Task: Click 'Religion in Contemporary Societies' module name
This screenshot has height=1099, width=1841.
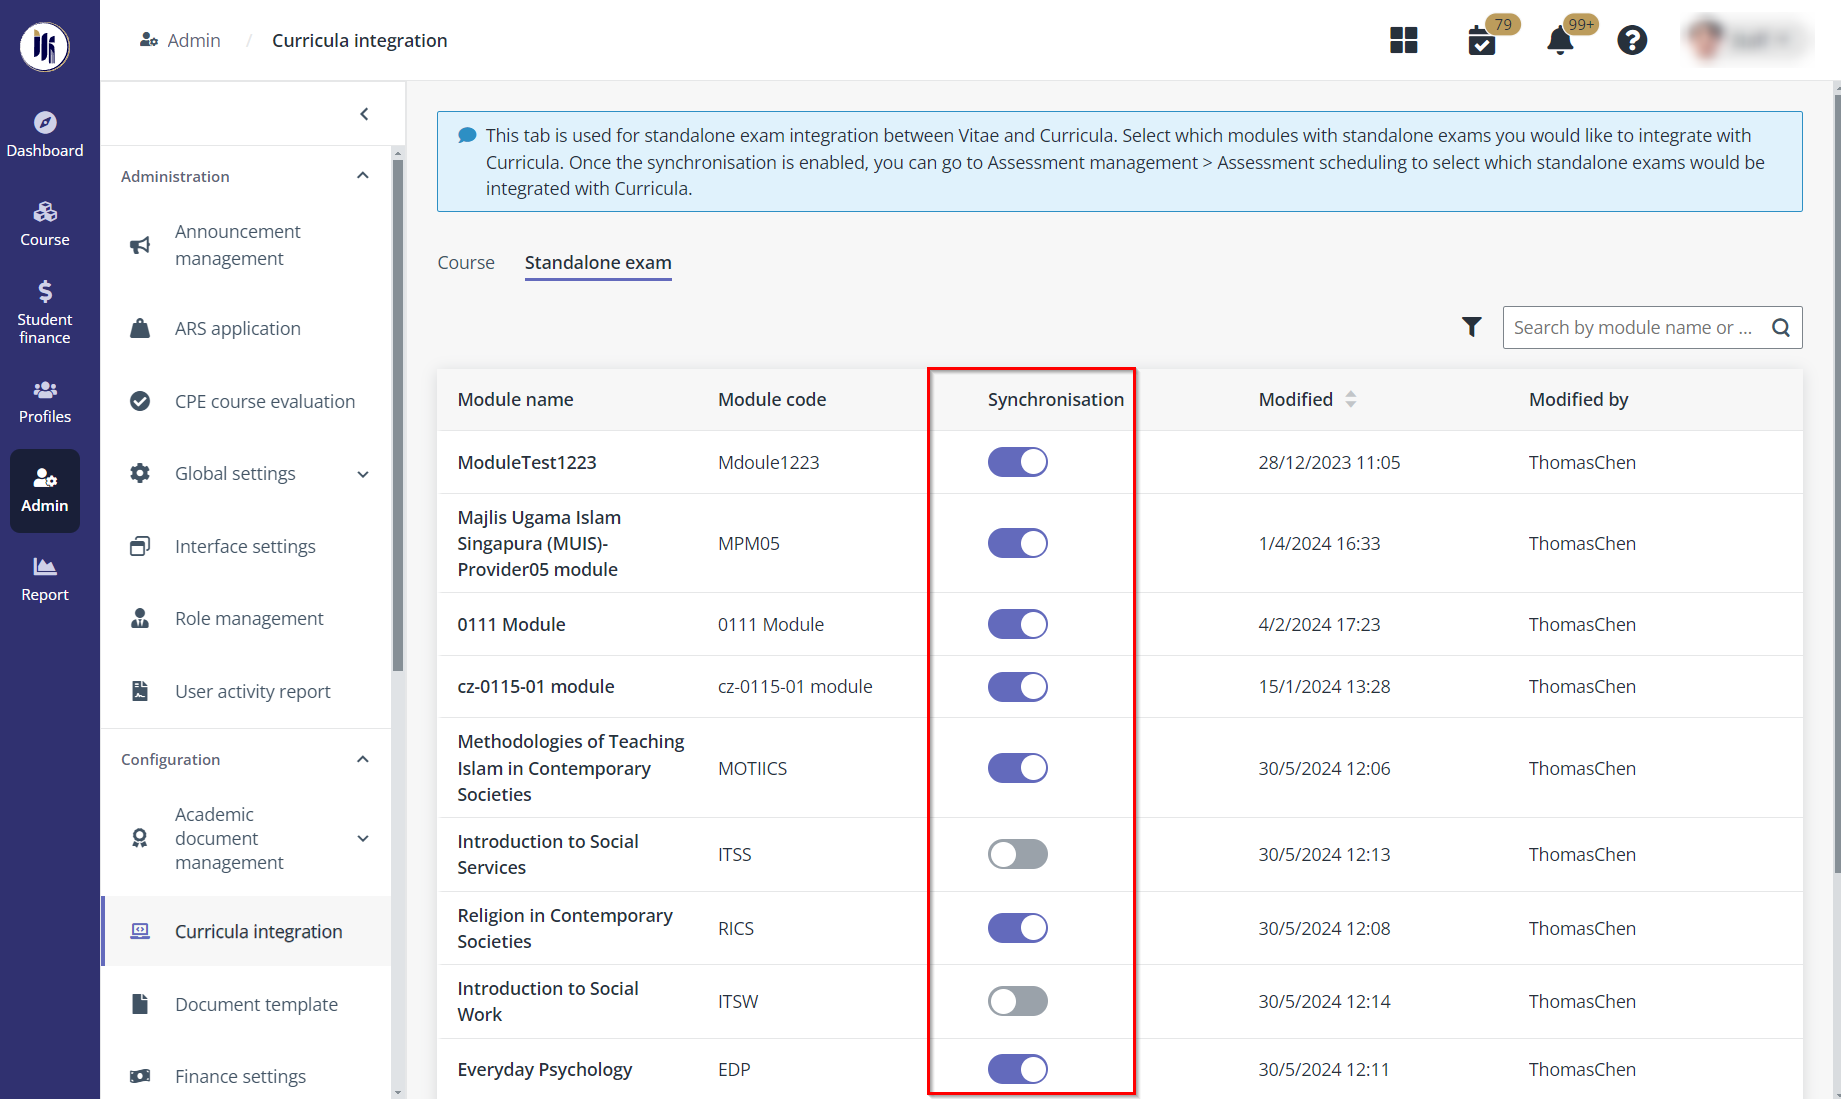Action: pyautogui.click(x=565, y=928)
